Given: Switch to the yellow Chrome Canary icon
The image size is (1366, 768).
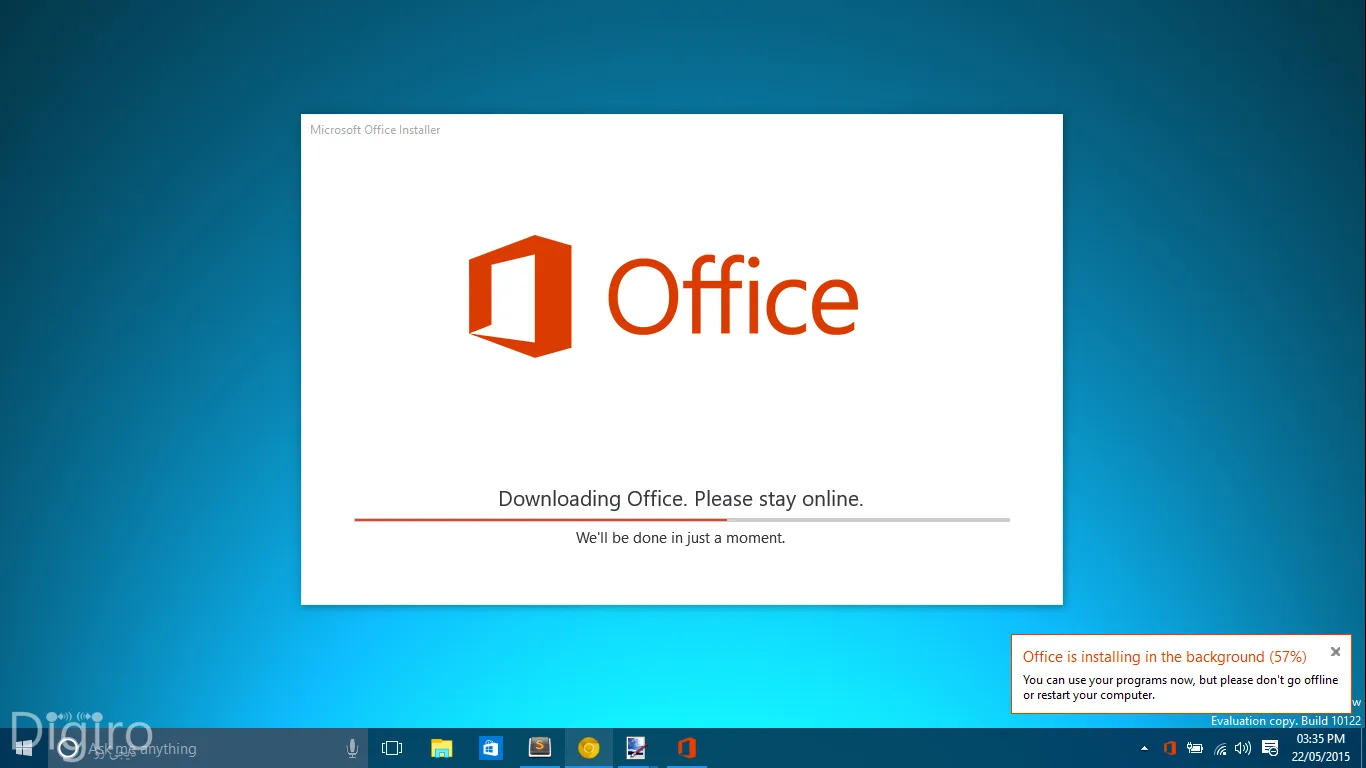Looking at the screenshot, I should pyautogui.click(x=589, y=748).
